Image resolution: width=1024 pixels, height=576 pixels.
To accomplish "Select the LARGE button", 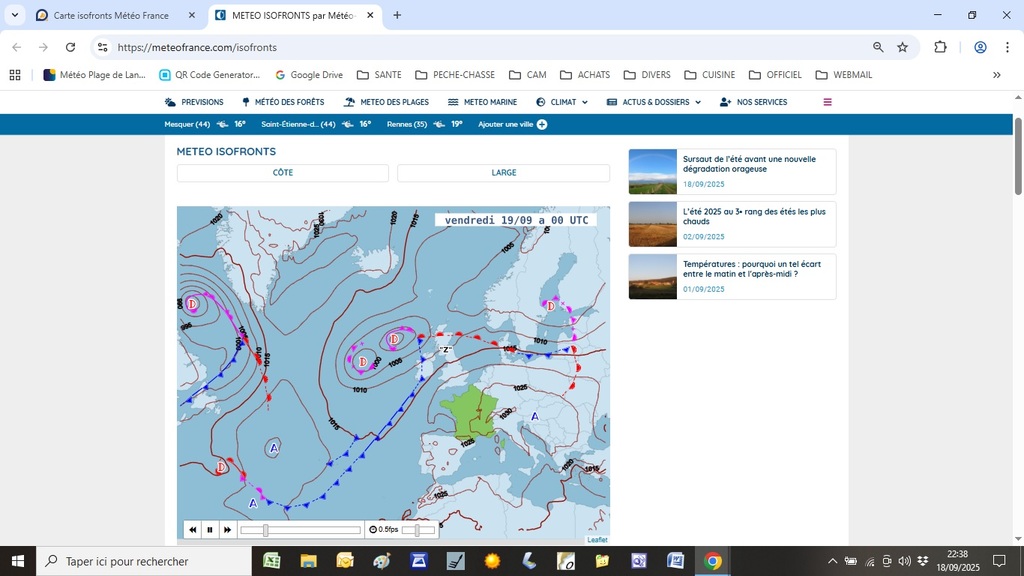I will [x=503, y=173].
